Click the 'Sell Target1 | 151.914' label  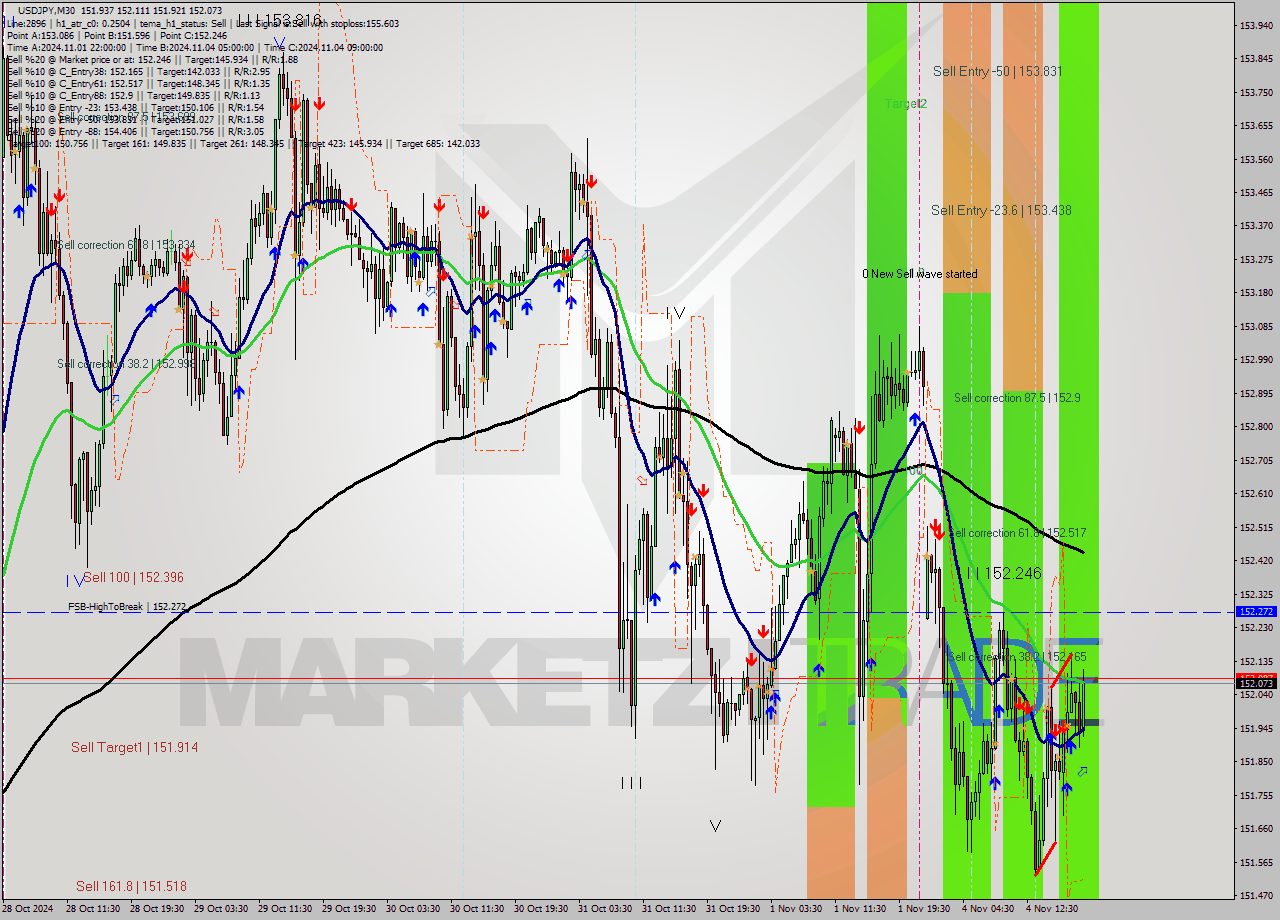click(134, 747)
